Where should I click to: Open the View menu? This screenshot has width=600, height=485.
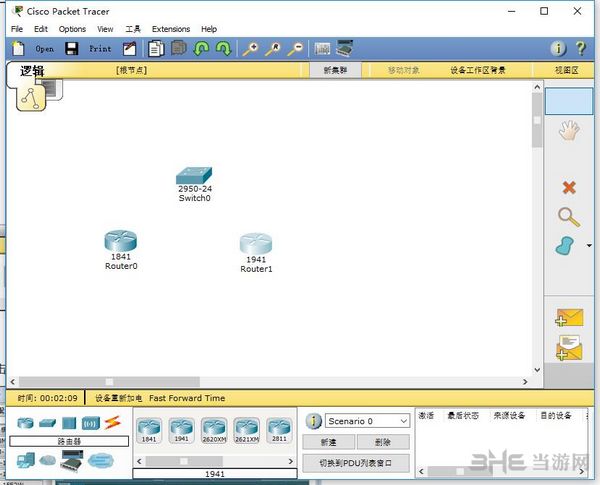pos(105,29)
